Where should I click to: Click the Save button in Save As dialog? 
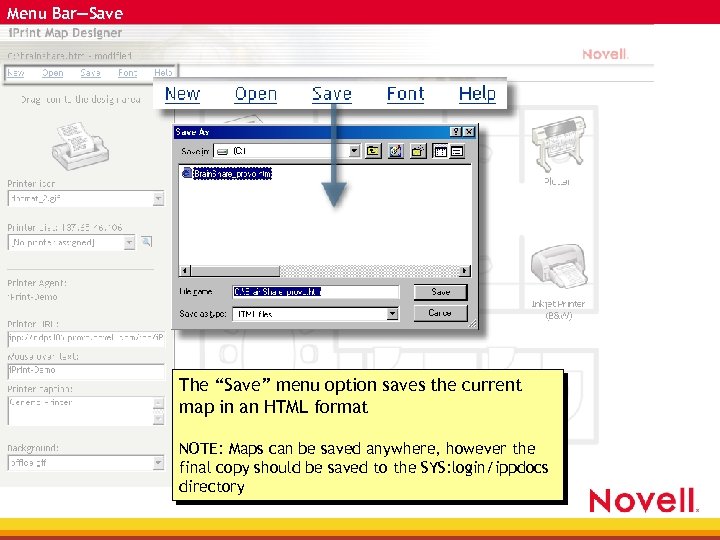click(440, 292)
